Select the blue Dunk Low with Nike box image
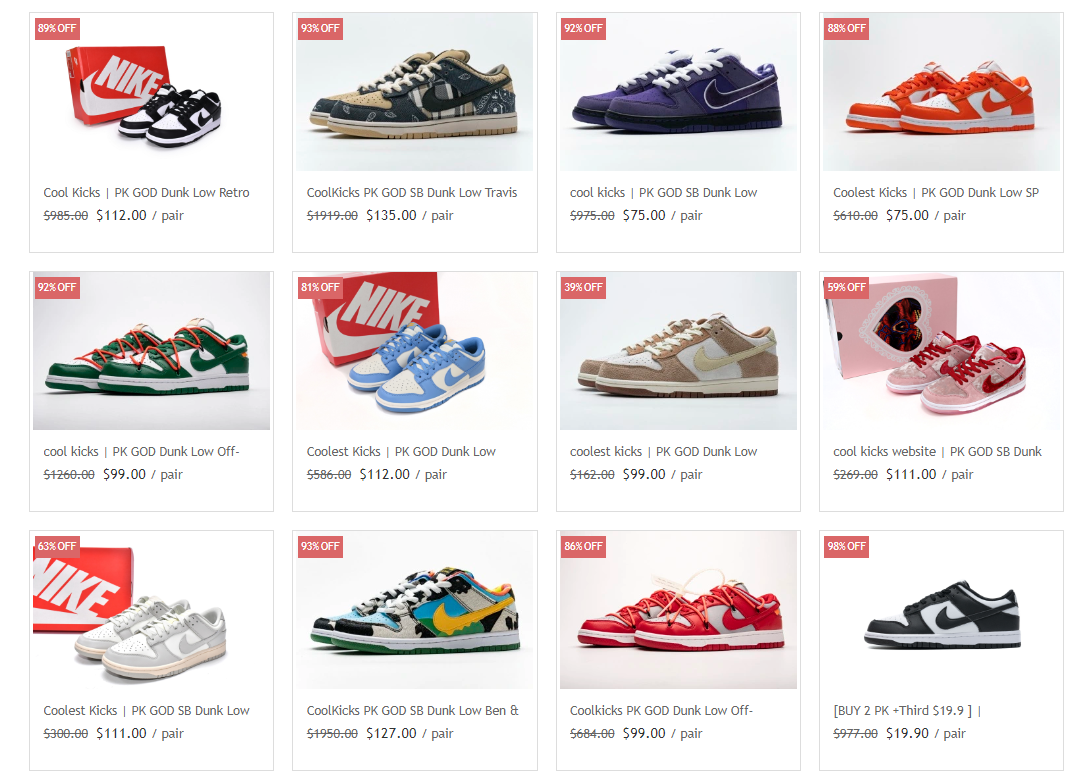The height and width of the screenshot is (783, 1086). pyautogui.click(x=414, y=351)
